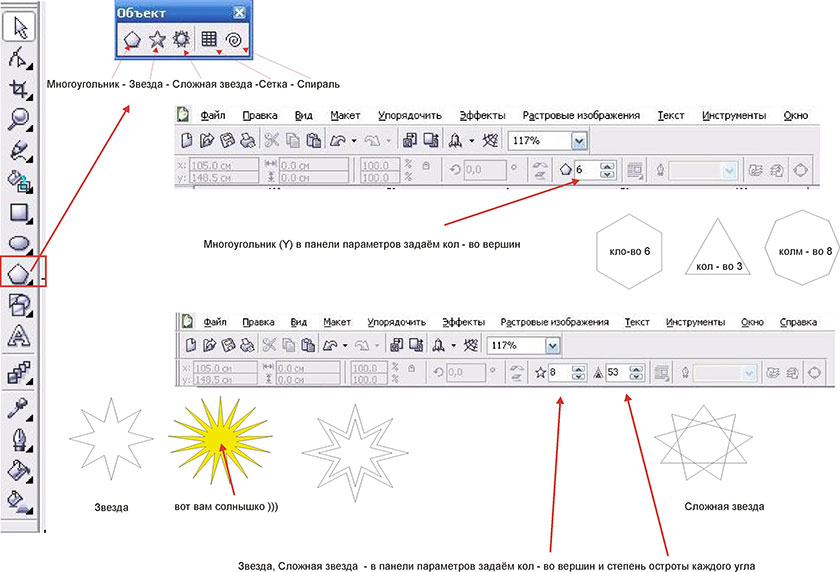840x572 pixels.
Task: Activate the Zoom magnifier tool
Action: coord(20,121)
